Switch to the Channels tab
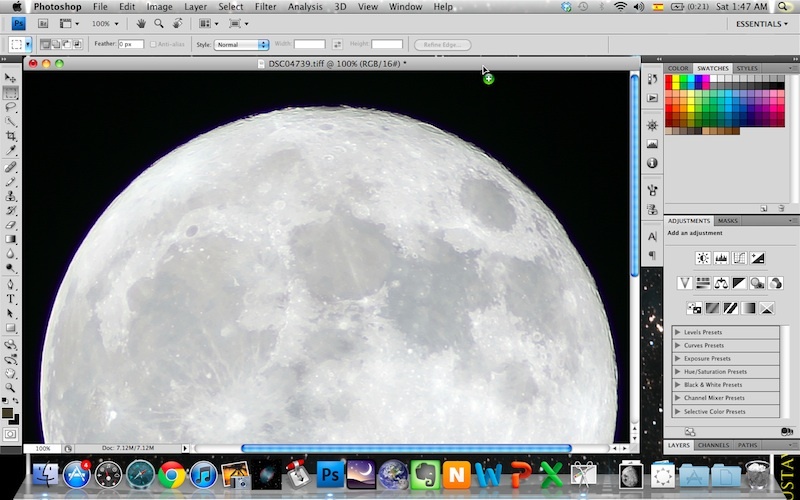 (x=713, y=445)
